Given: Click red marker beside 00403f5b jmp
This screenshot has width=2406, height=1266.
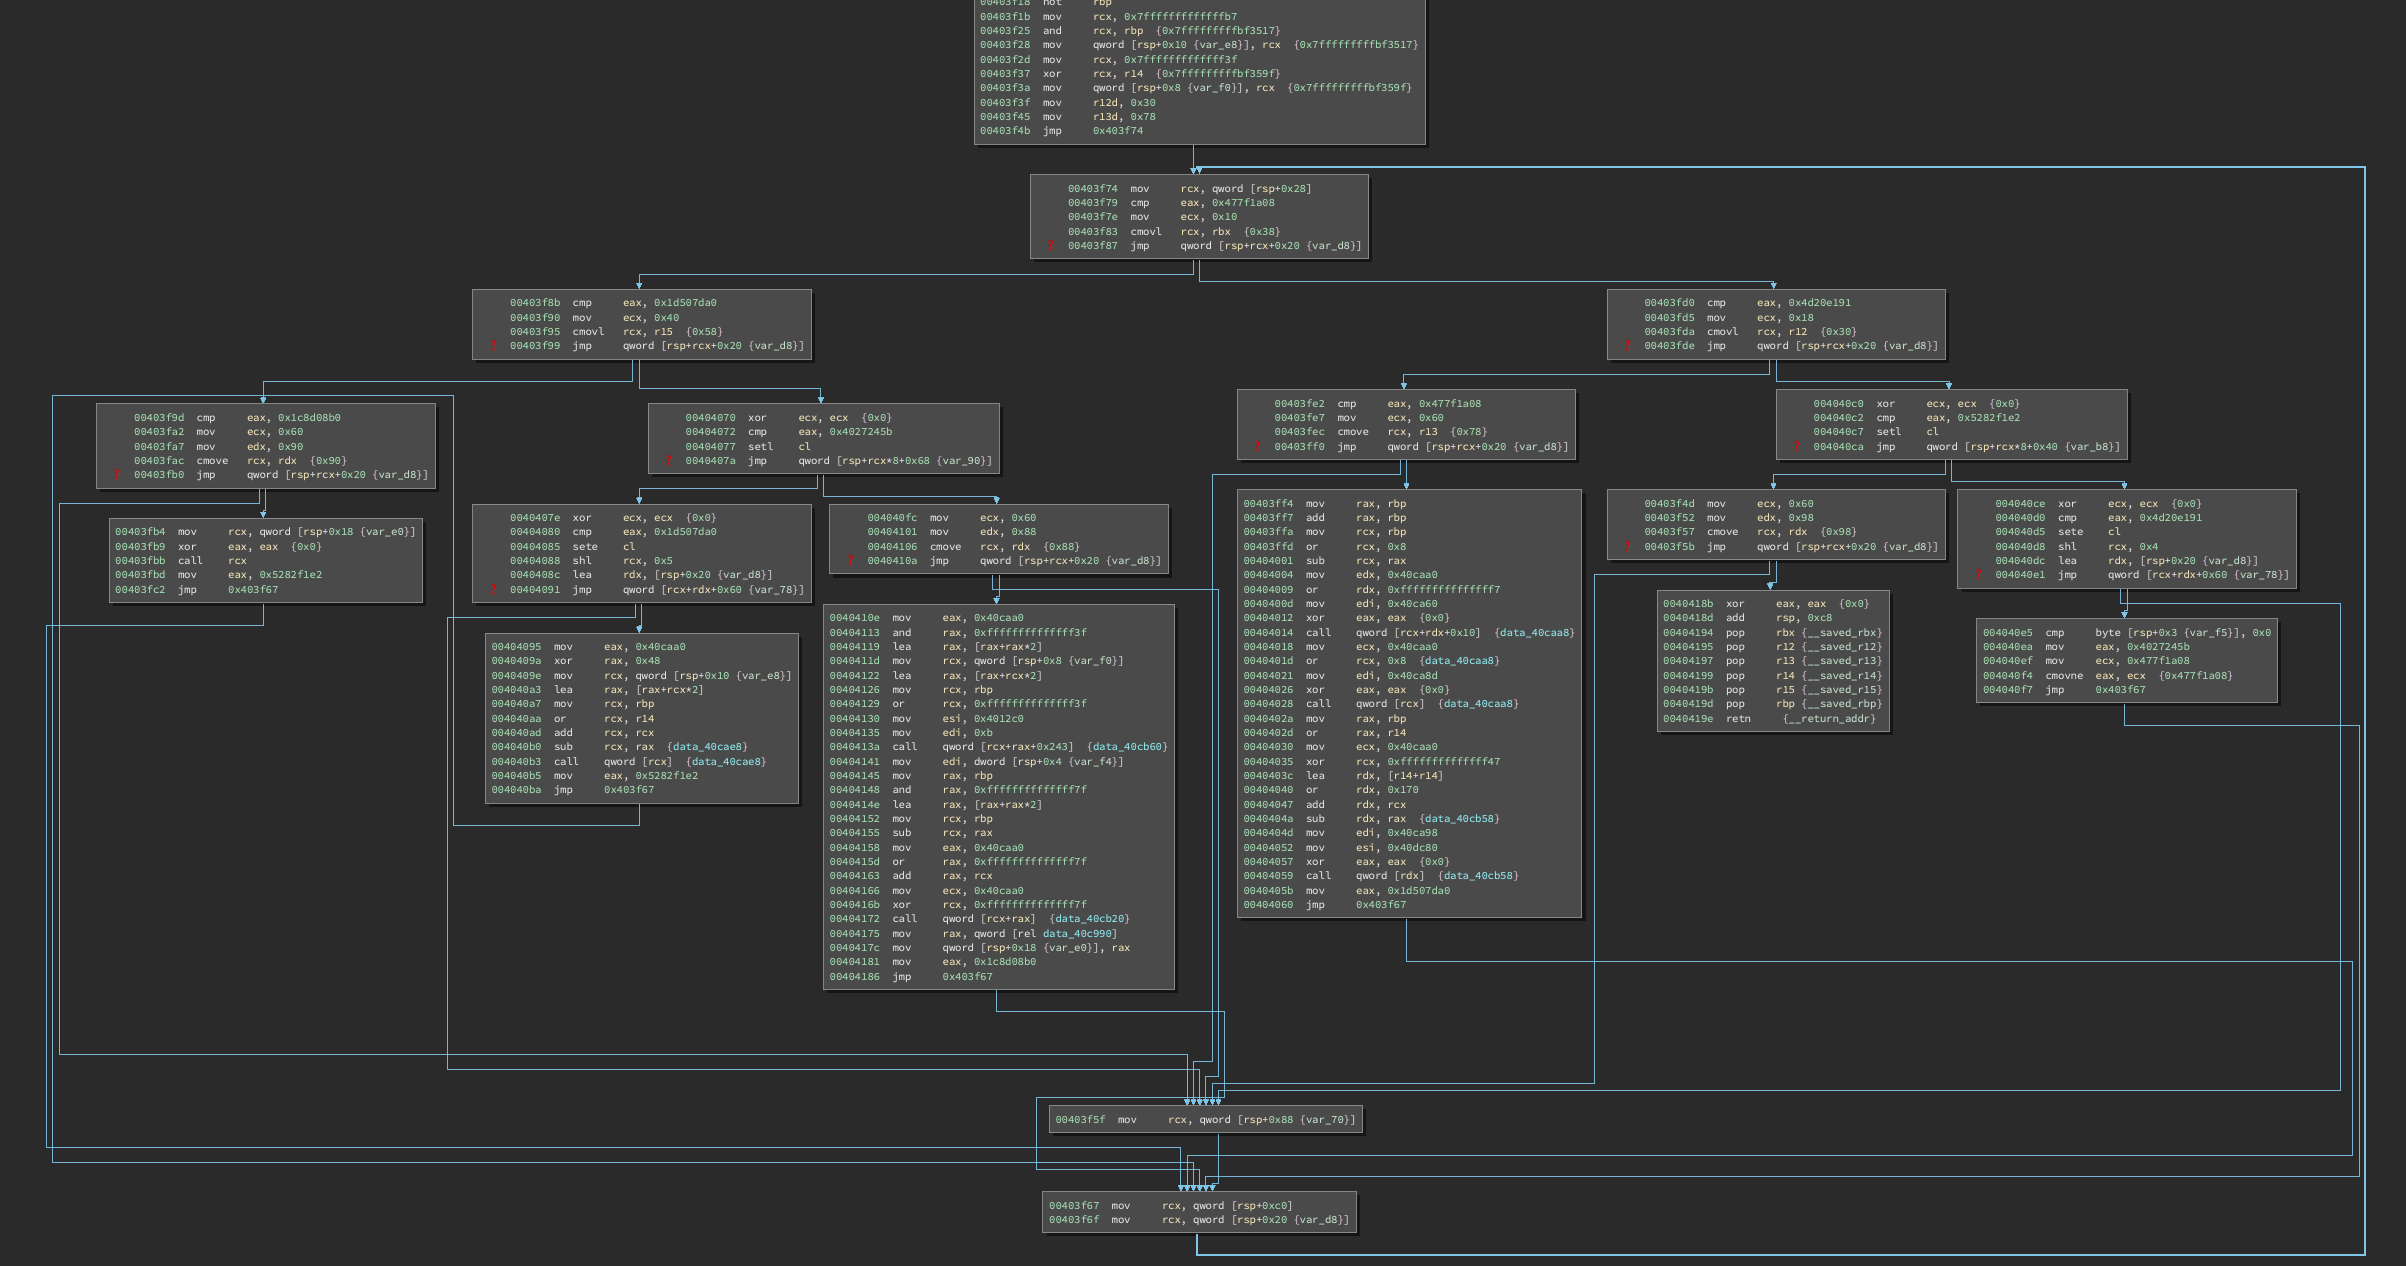Looking at the screenshot, I should 1628,547.
